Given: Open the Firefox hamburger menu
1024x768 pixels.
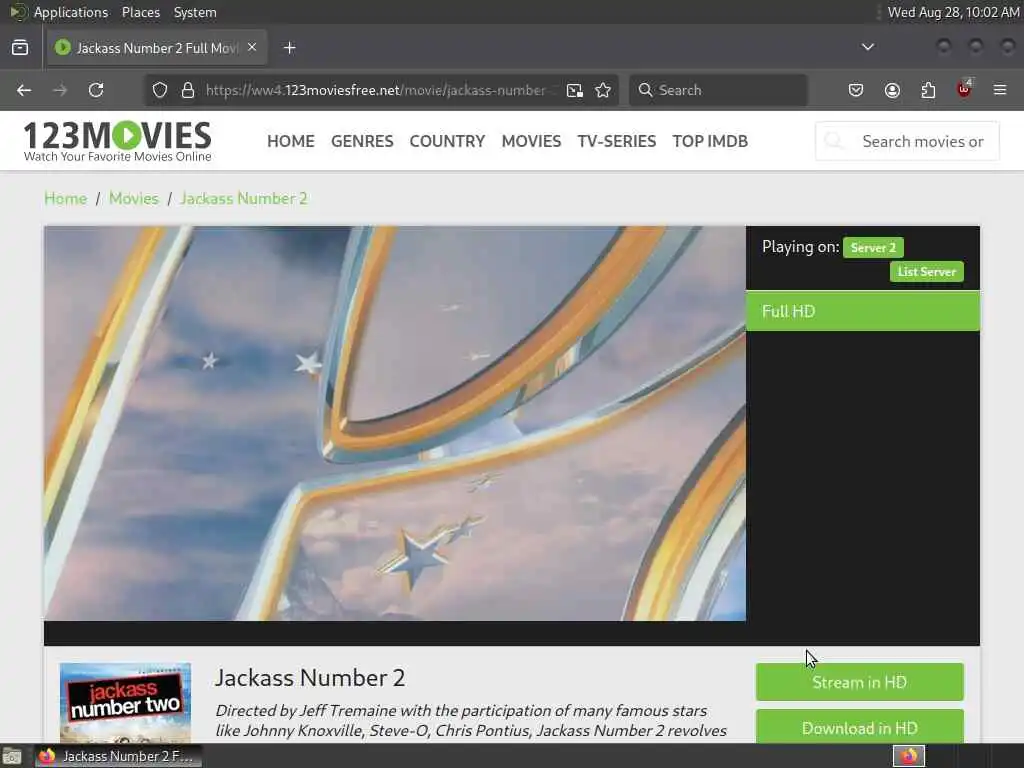Looking at the screenshot, I should tap(1000, 90).
